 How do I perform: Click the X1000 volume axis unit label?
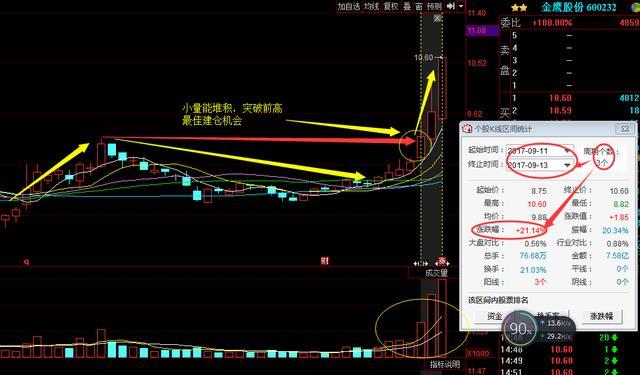pos(477,353)
